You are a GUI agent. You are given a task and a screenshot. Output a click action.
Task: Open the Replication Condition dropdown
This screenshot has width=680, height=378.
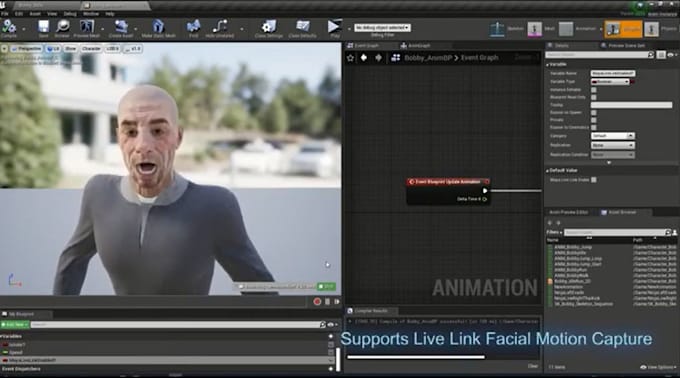[x=613, y=155]
